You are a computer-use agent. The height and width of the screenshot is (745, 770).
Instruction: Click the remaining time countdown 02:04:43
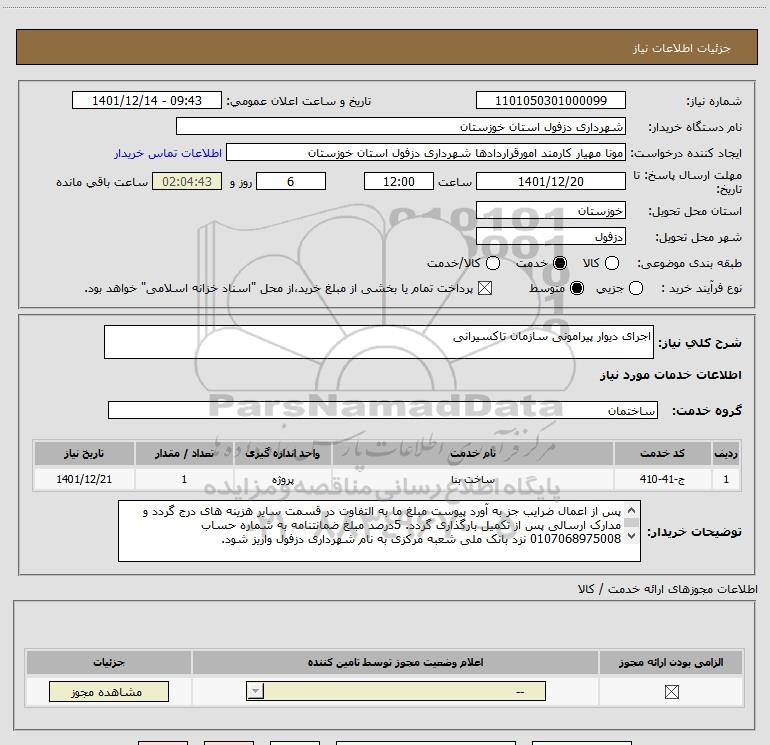[x=187, y=181]
